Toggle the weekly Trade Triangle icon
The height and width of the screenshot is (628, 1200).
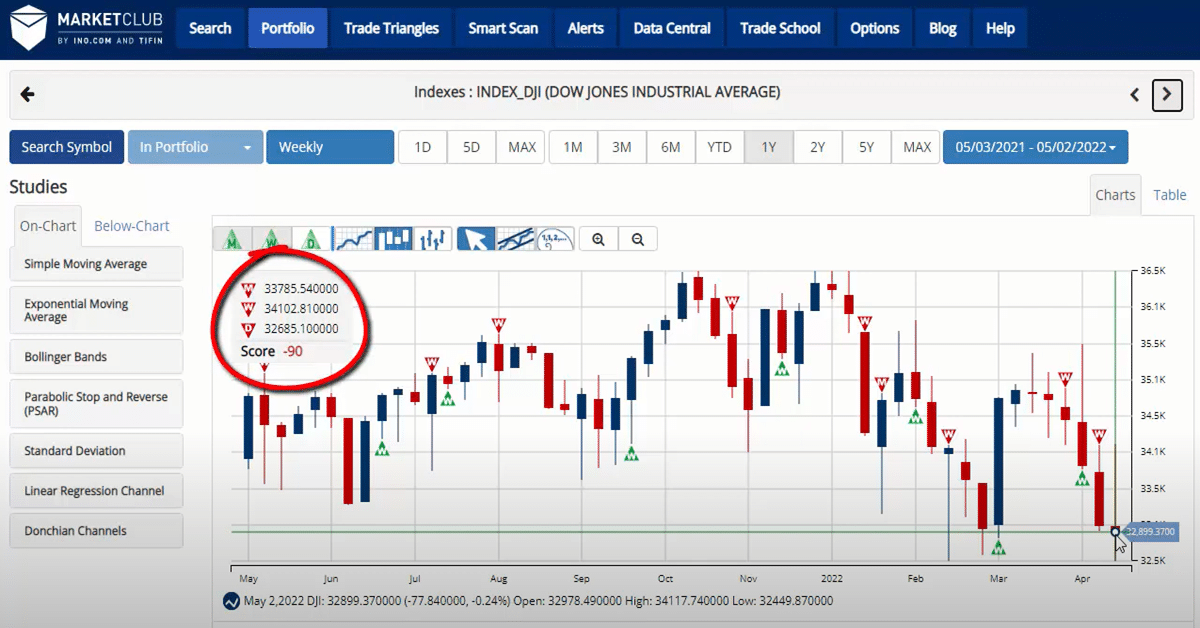(271, 239)
